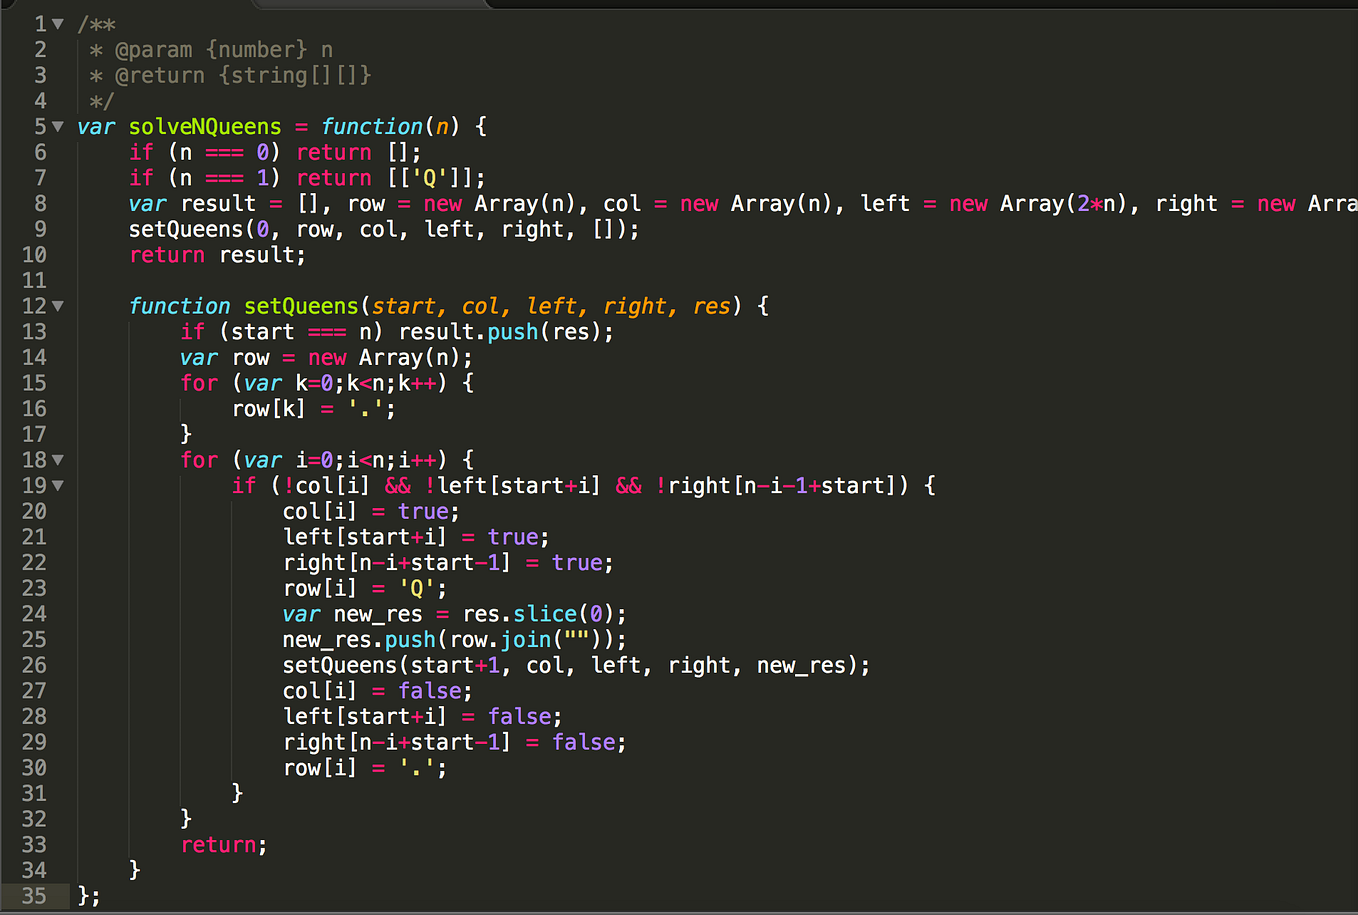Place cursor on the solveNQueens function name
The height and width of the screenshot is (915, 1358).
click(x=204, y=126)
